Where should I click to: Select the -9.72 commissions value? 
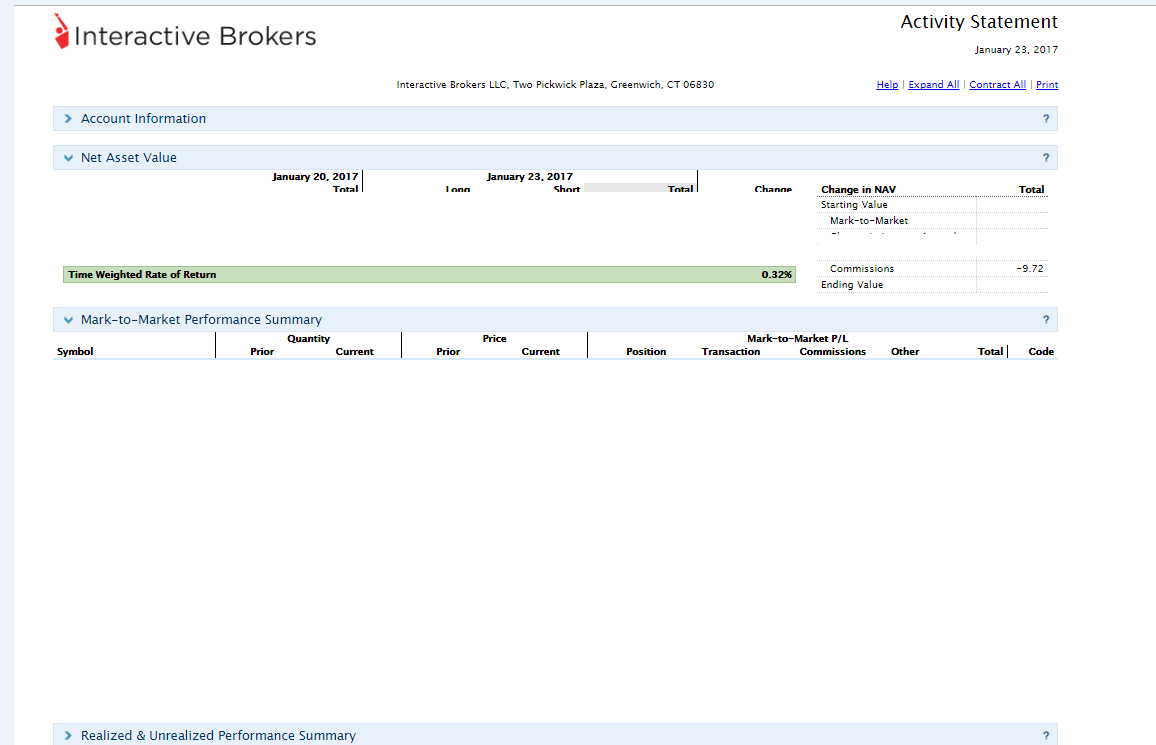click(x=1030, y=269)
